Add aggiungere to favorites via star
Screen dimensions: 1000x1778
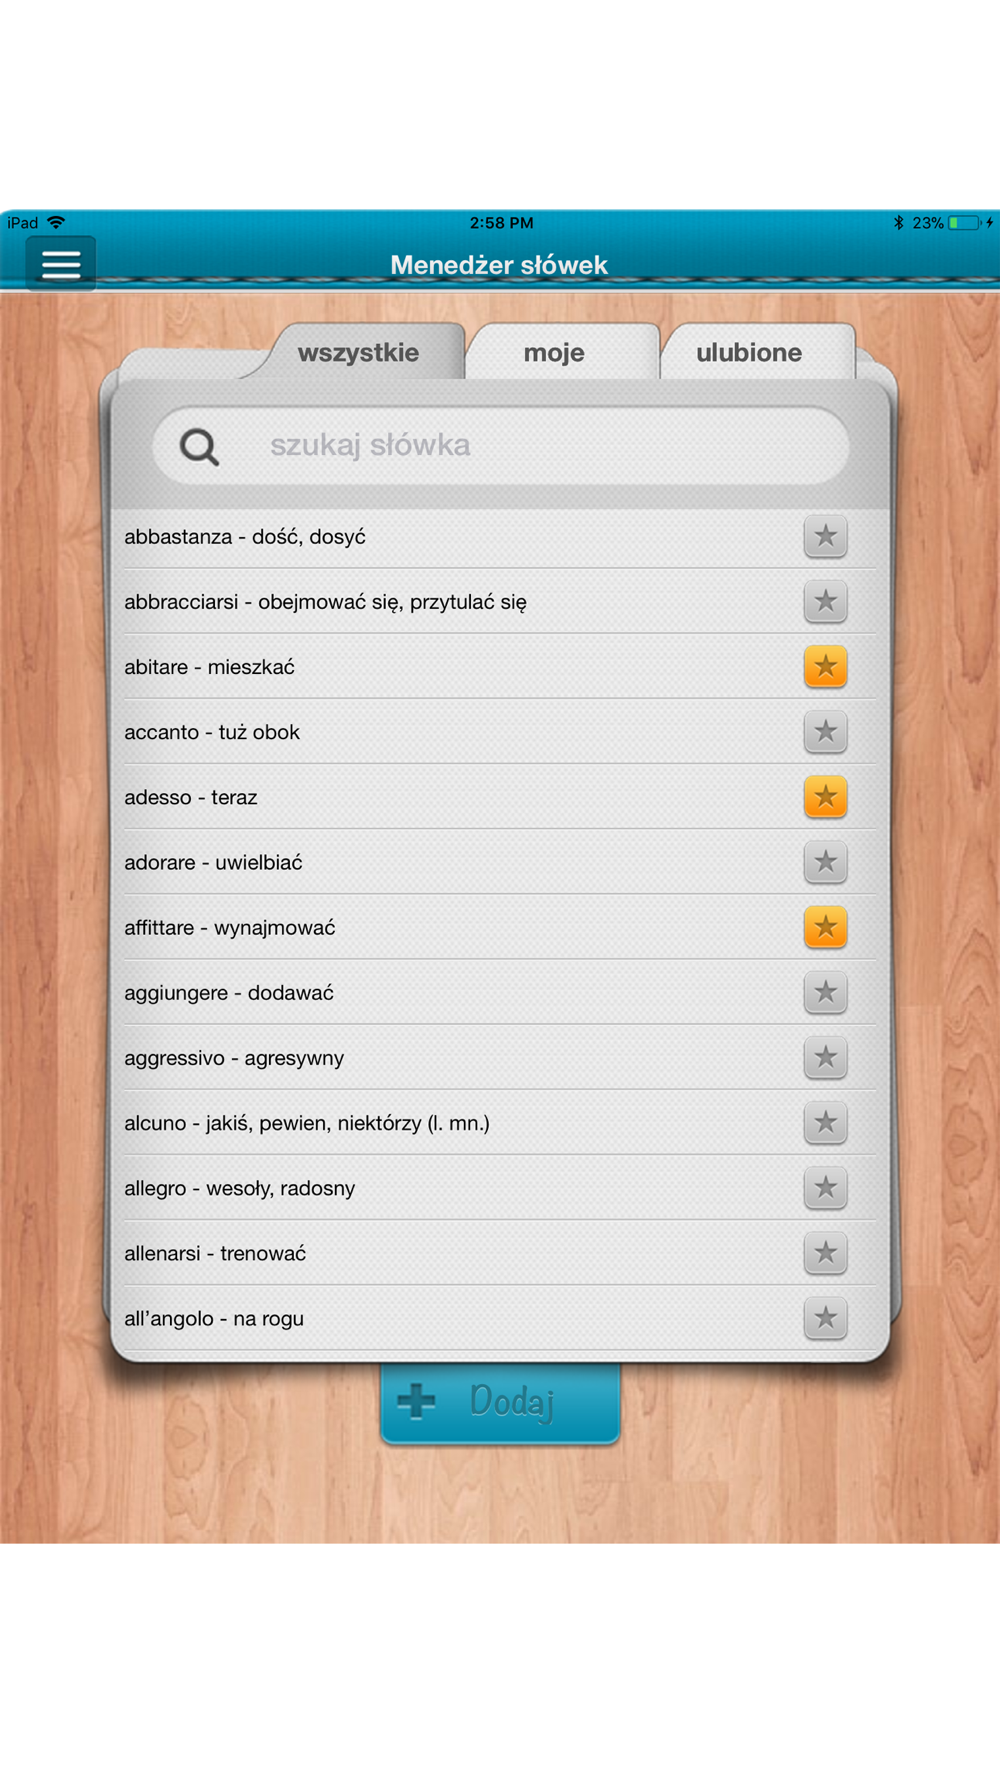[825, 992]
